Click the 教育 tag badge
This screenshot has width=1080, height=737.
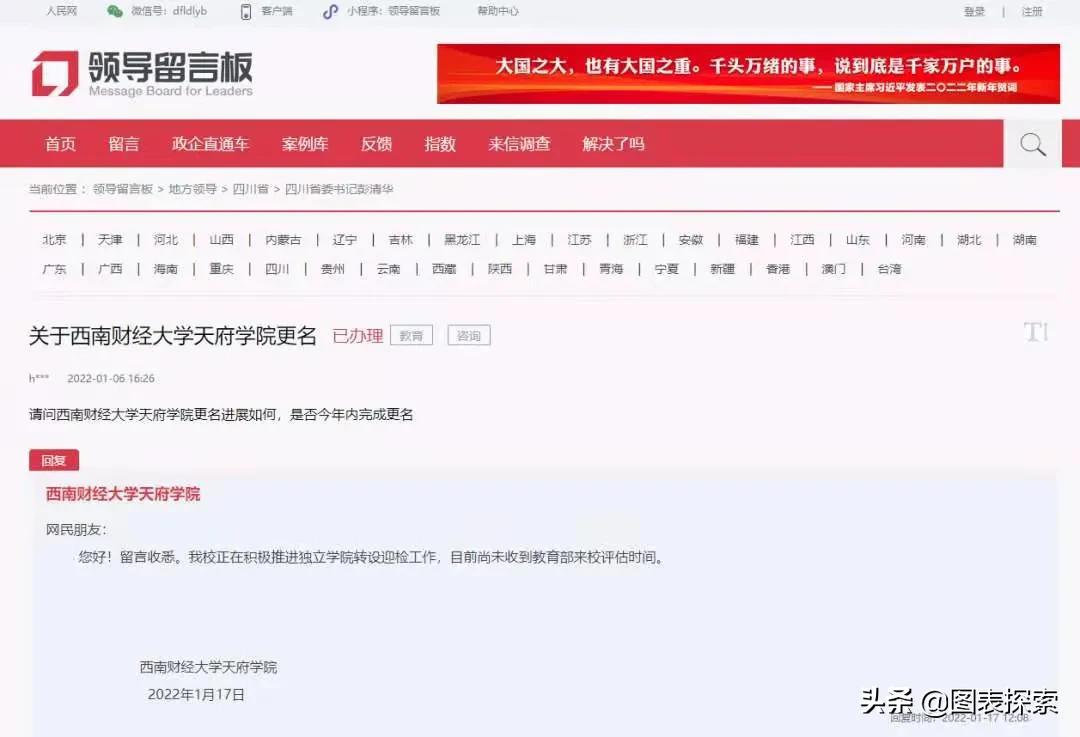tap(411, 335)
